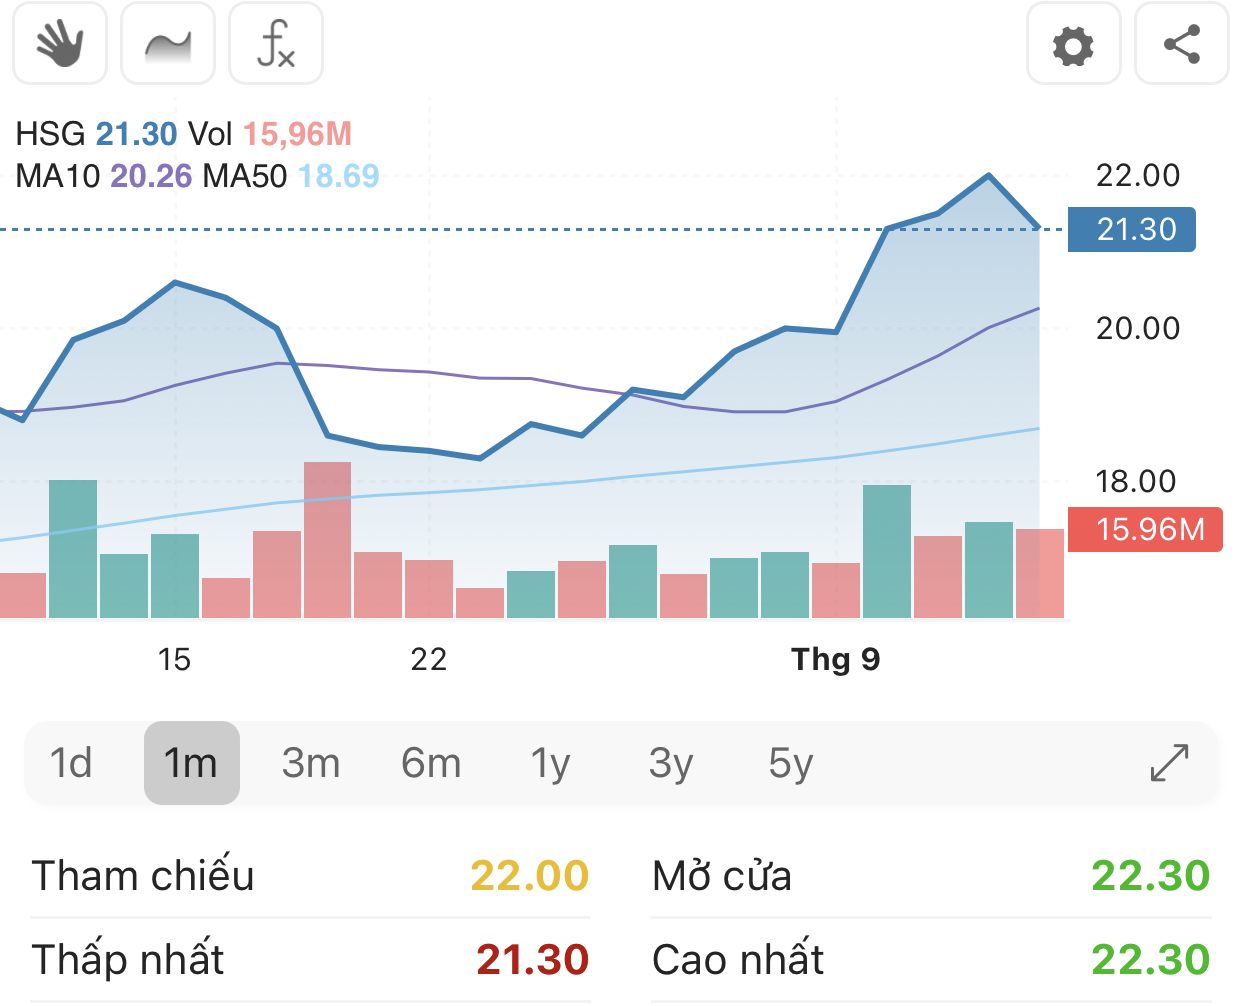The image size is (1242, 1006).
Task: Click the Thg 9 date axis marker
Action: pyautogui.click(x=835, y=659)
